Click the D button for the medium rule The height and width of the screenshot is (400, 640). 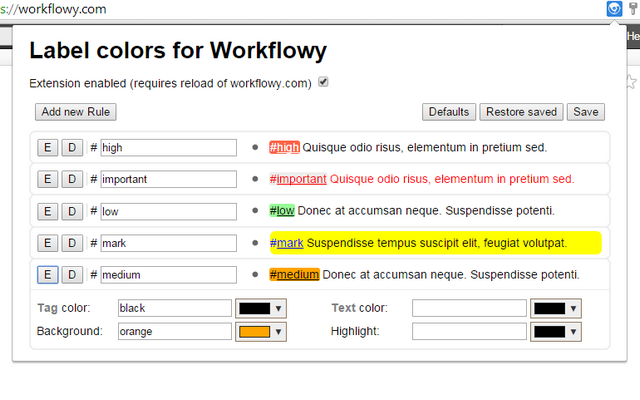(x=72, y=275)
